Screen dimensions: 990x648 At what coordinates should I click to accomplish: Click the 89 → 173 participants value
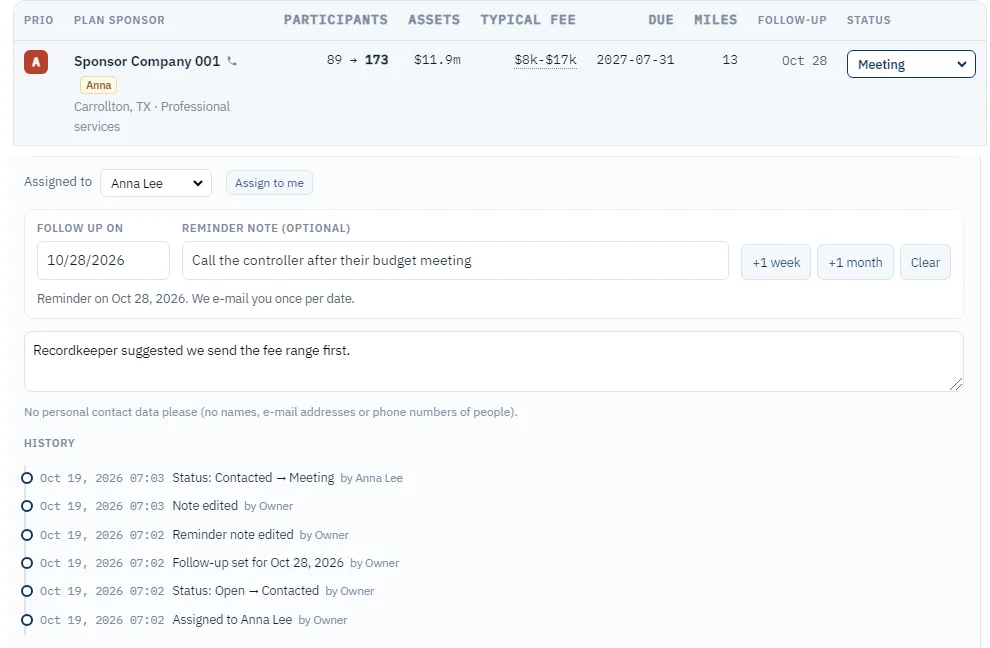tap(357, 60)
